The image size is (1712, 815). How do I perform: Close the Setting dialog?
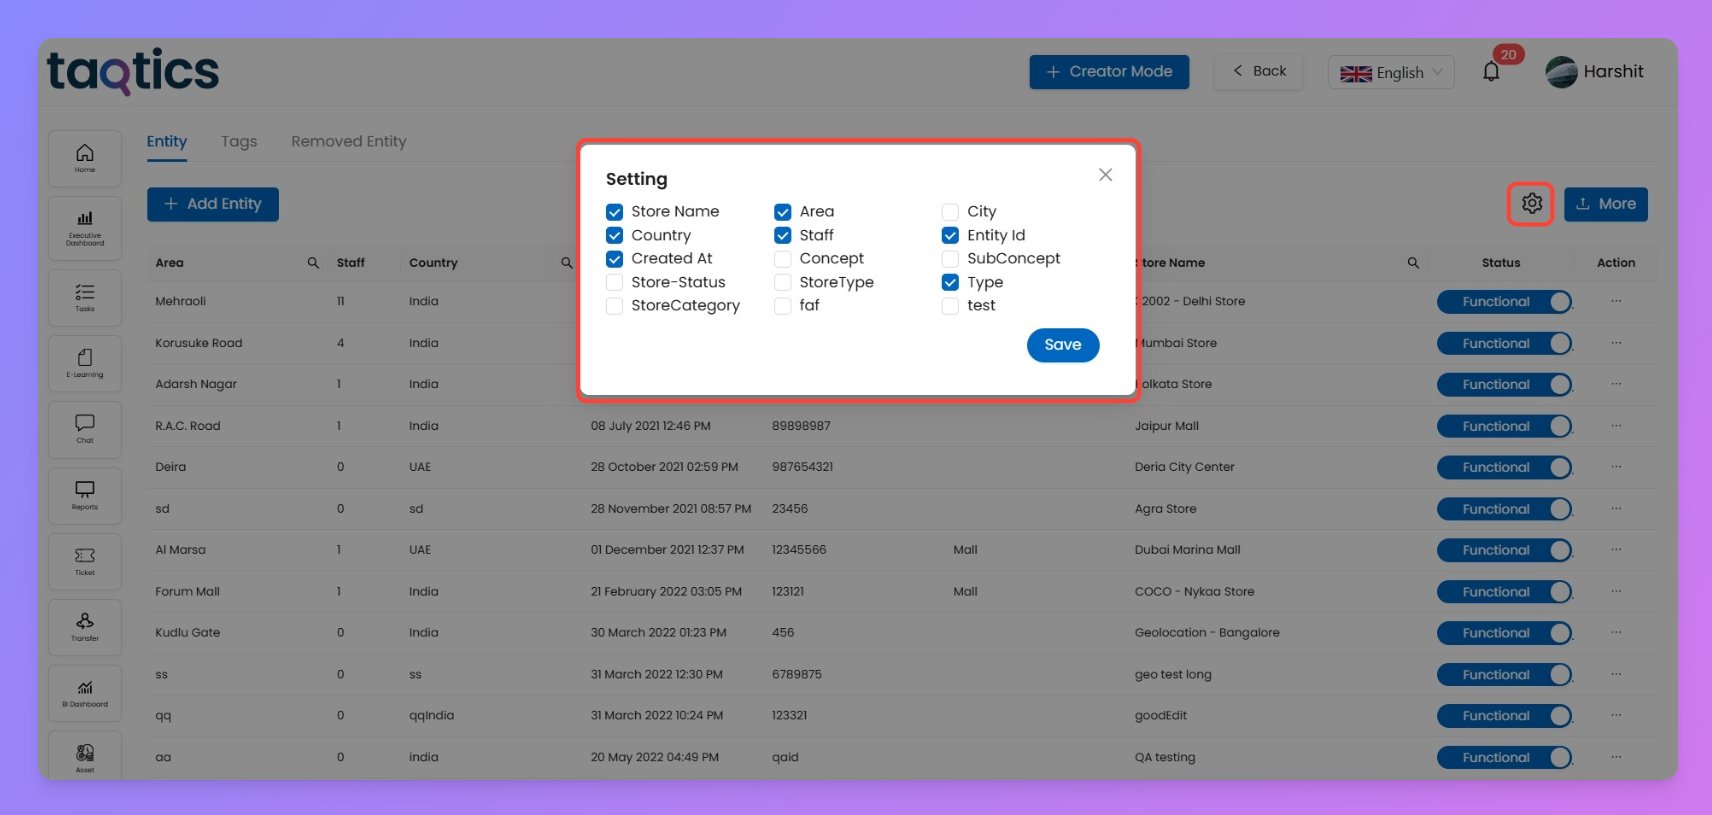tap(1105, 175)
